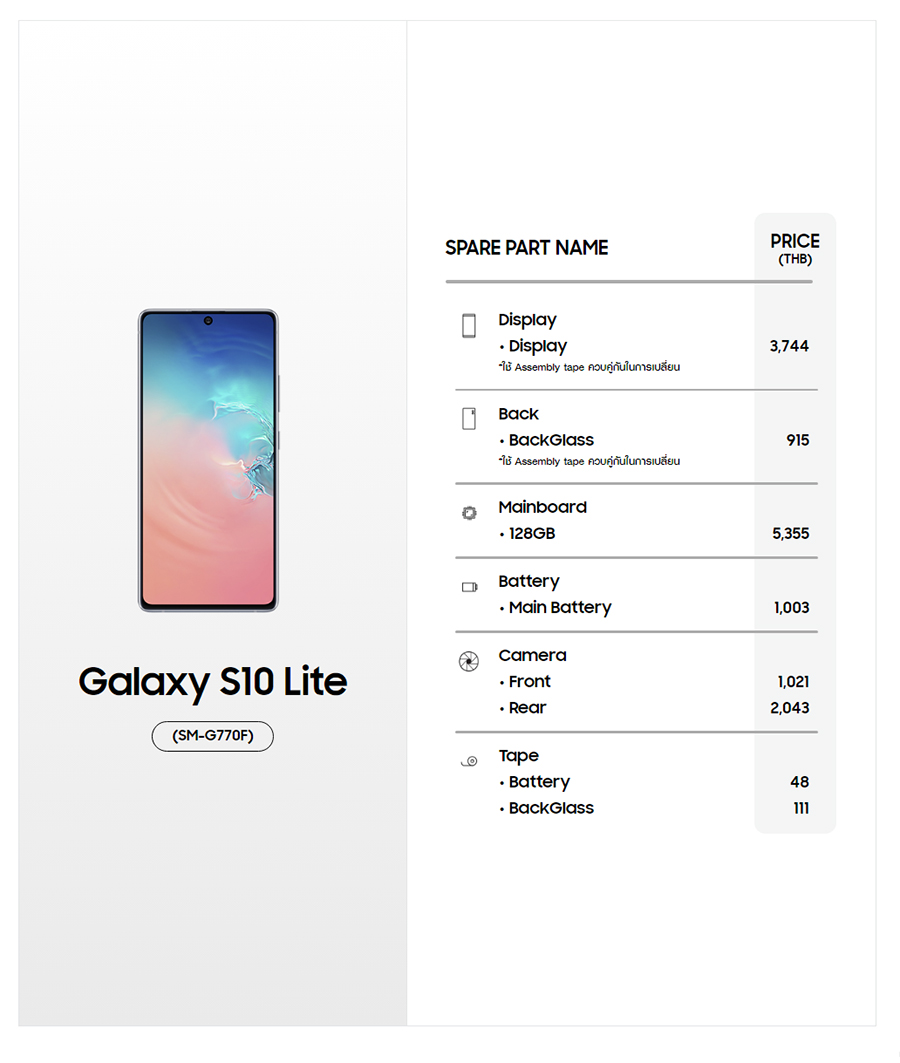The height and width of the screenshot is (1063, 900).
Task: Click the Tape Battery price 48
Action: click(799, 782)
